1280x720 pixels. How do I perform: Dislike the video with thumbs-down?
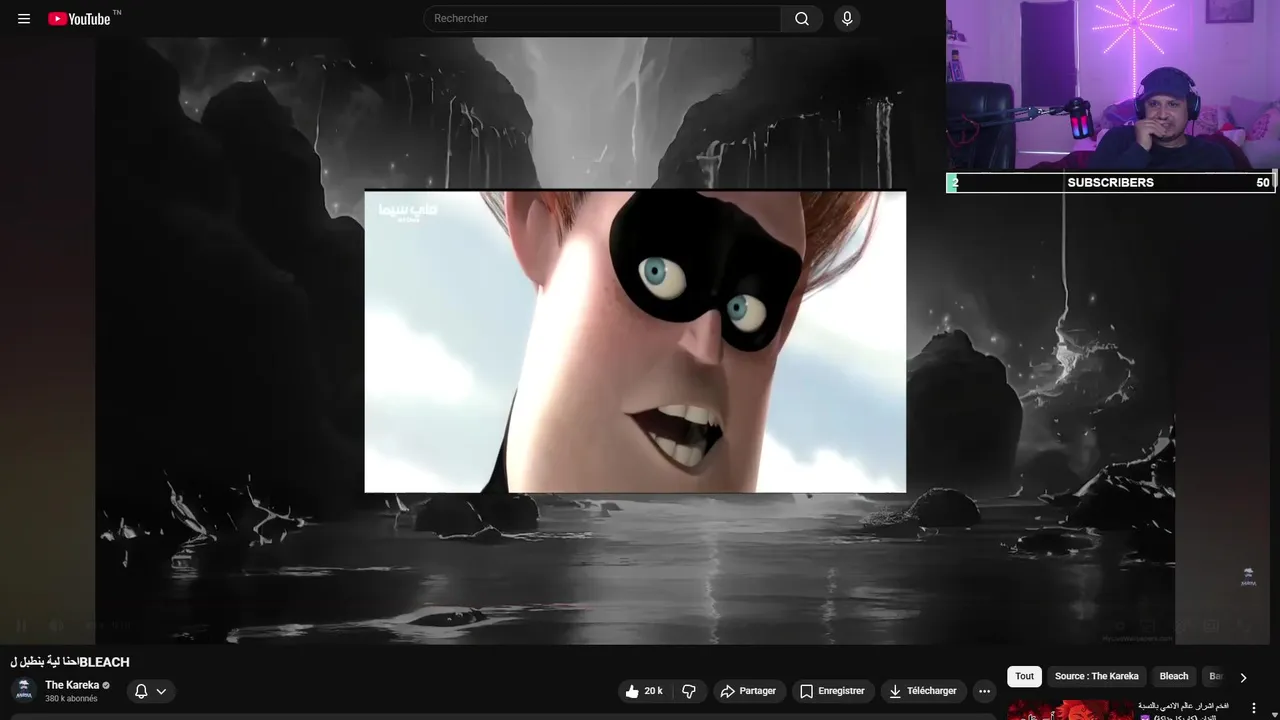pyautogui.click(x=688, y=691)
